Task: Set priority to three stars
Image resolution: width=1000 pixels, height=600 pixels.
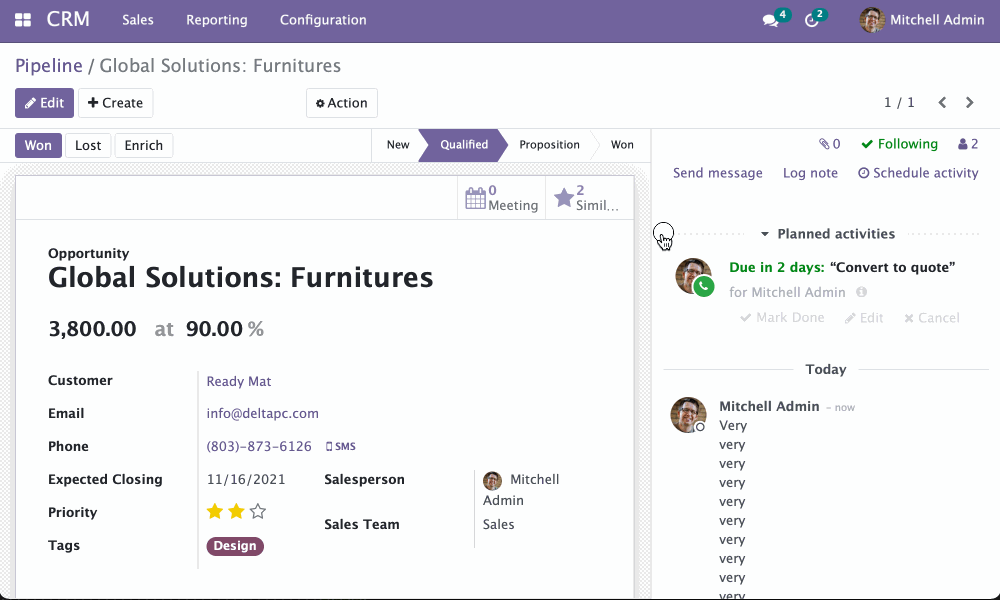Action: (257, 512)
